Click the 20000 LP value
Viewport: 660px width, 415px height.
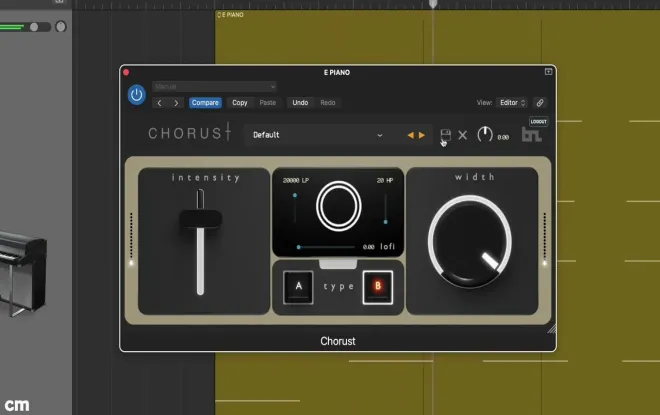click(295, 180)
